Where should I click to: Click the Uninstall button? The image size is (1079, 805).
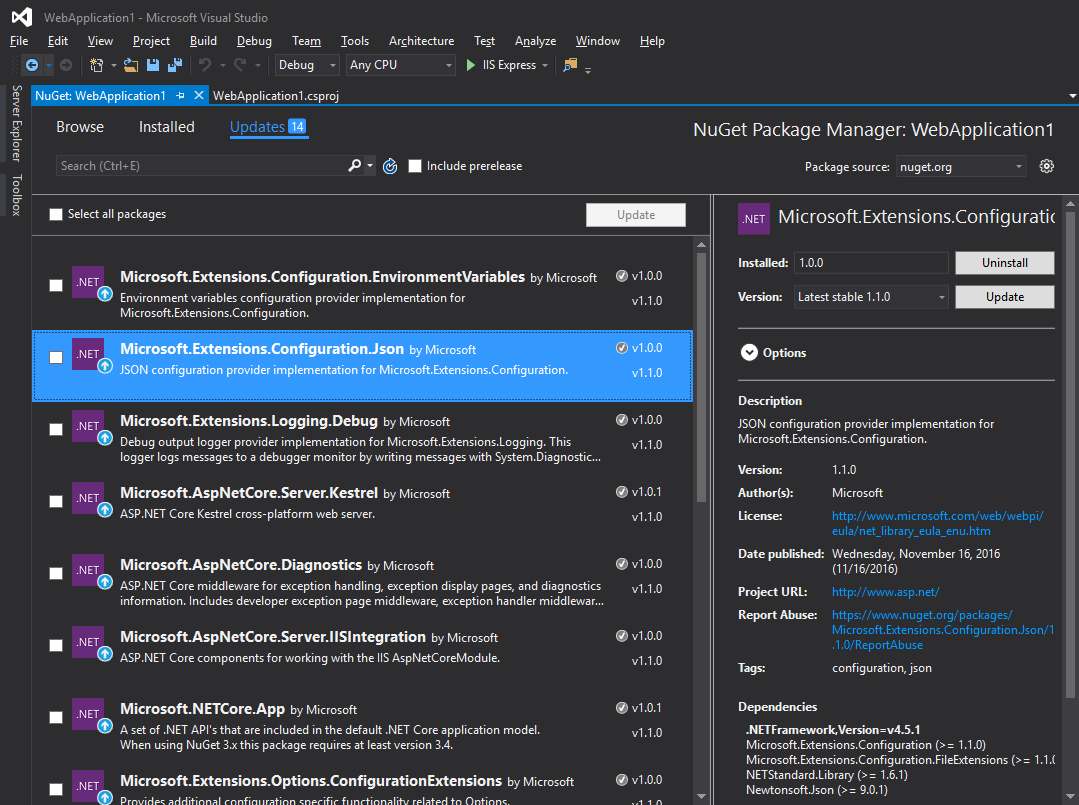click(1004, 262)
